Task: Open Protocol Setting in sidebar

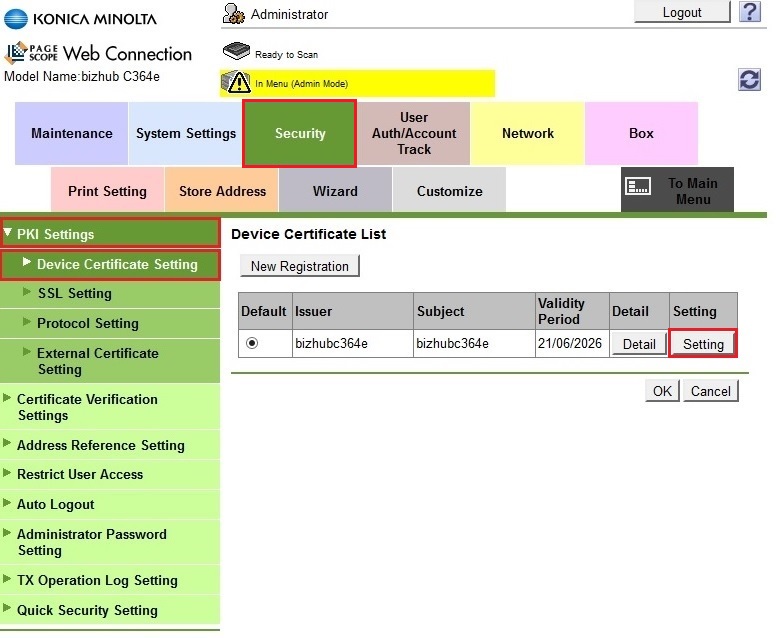Action: (x=110, y=323)
